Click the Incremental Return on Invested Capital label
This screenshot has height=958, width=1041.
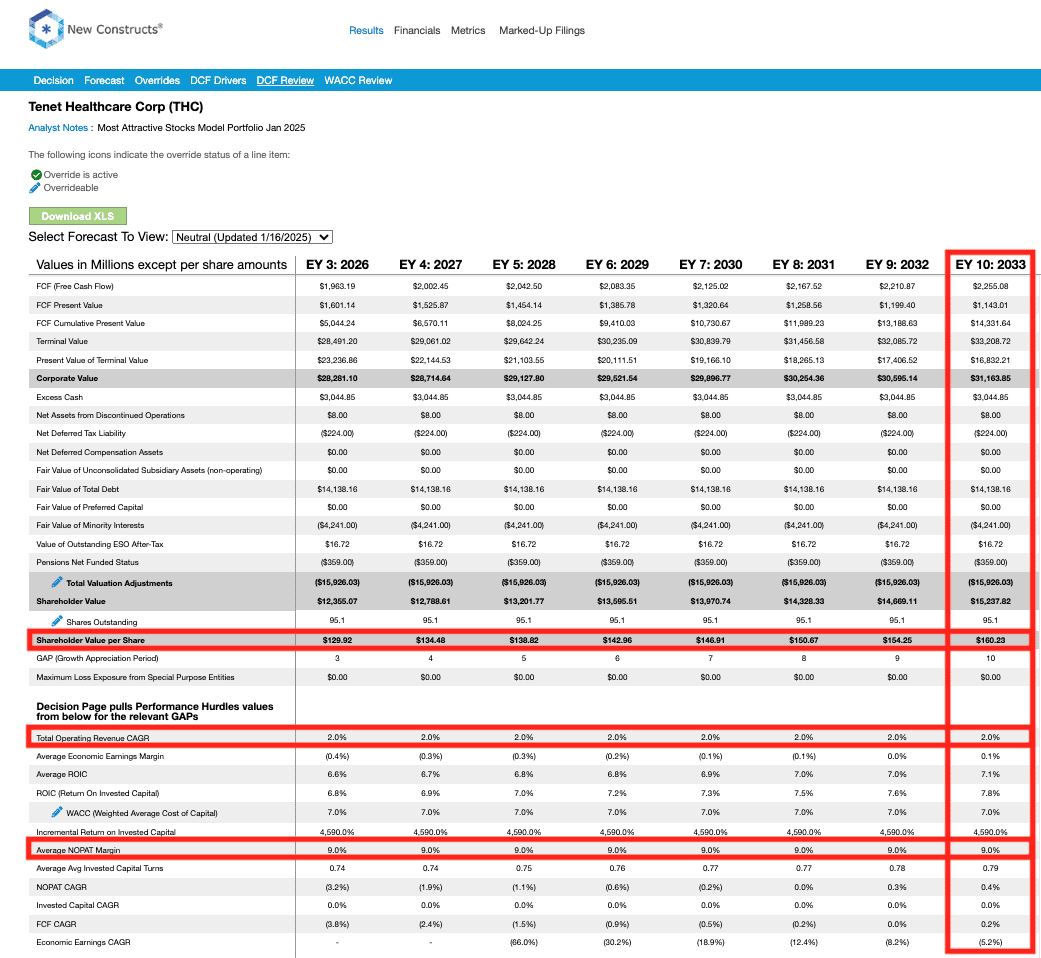click(106, 832)
